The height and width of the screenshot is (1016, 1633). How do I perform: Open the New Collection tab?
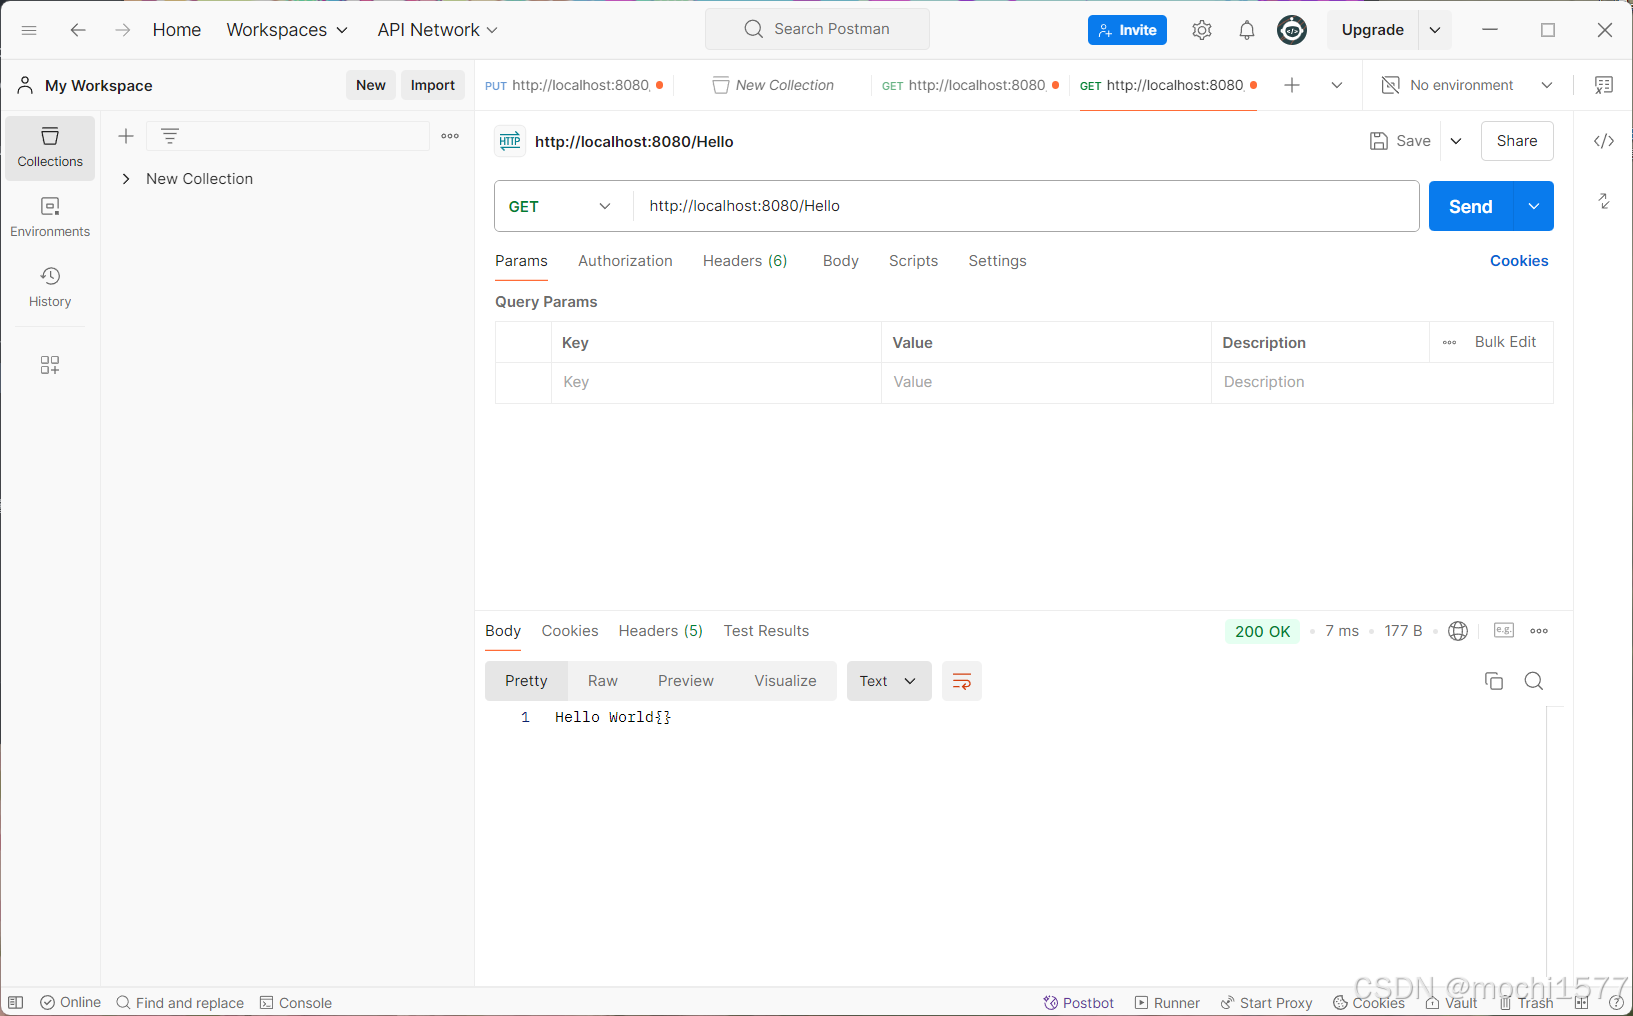coord(772,85)
